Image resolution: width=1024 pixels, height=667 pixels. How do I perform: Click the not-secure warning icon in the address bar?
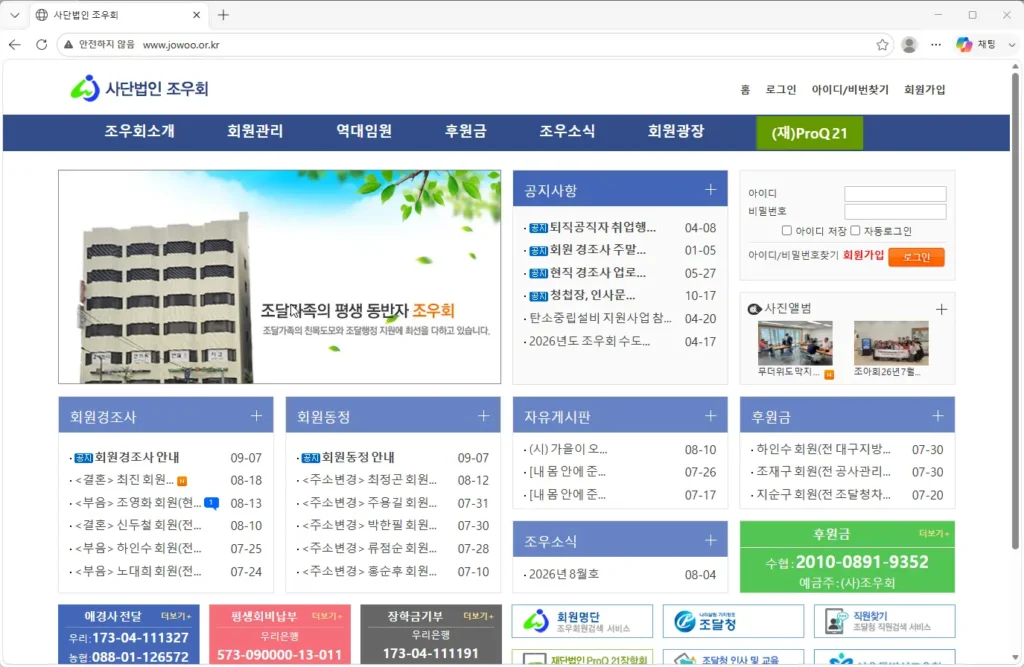click(69, 44)
